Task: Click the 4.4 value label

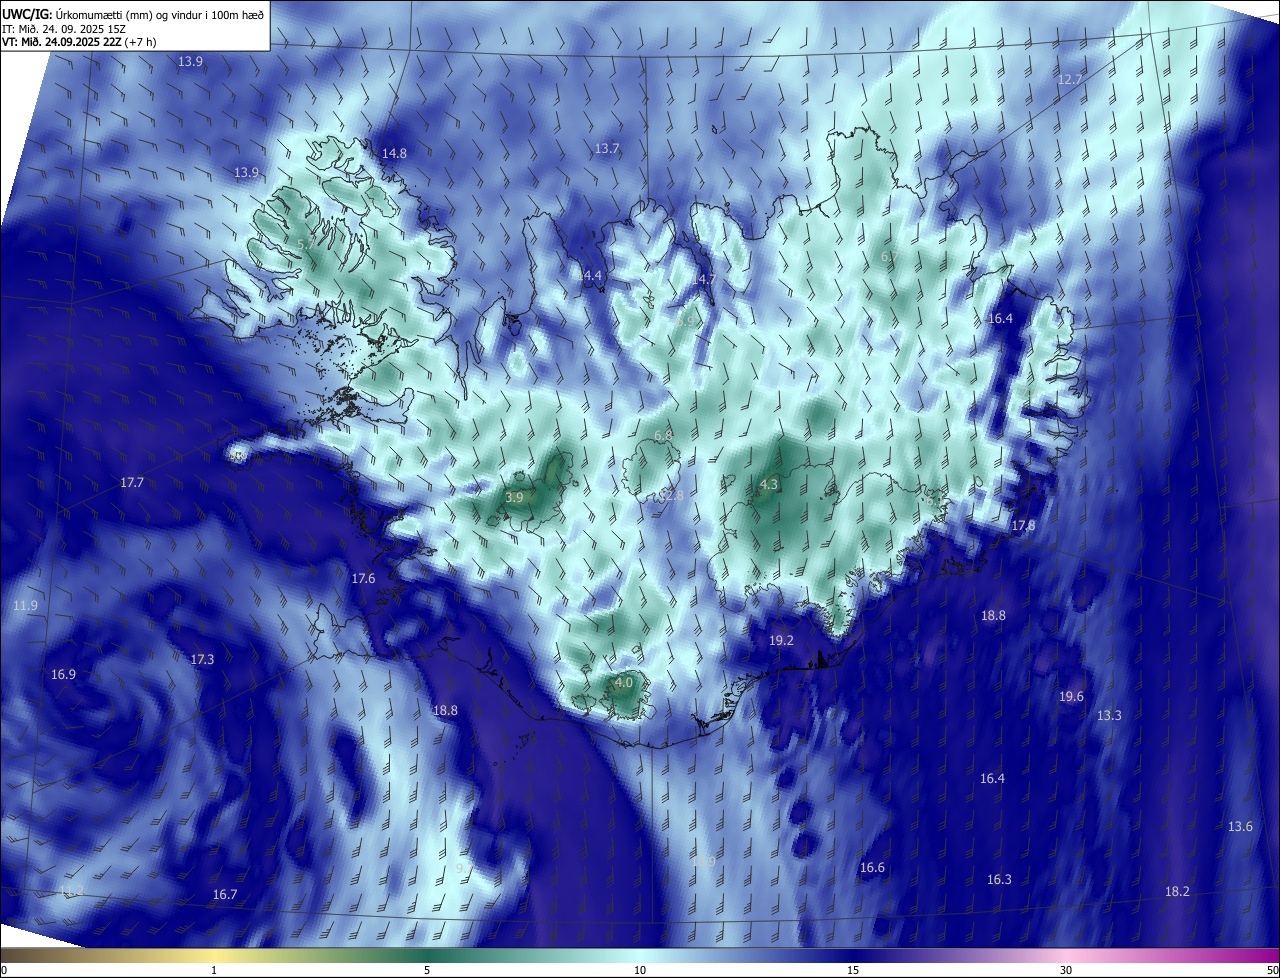Action: click(592, 275)
